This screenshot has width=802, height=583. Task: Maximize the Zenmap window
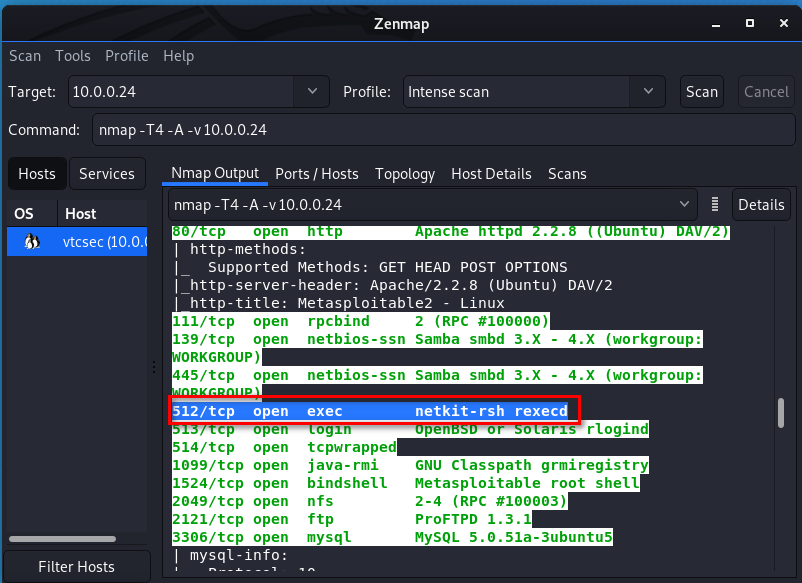coord(750,23)
